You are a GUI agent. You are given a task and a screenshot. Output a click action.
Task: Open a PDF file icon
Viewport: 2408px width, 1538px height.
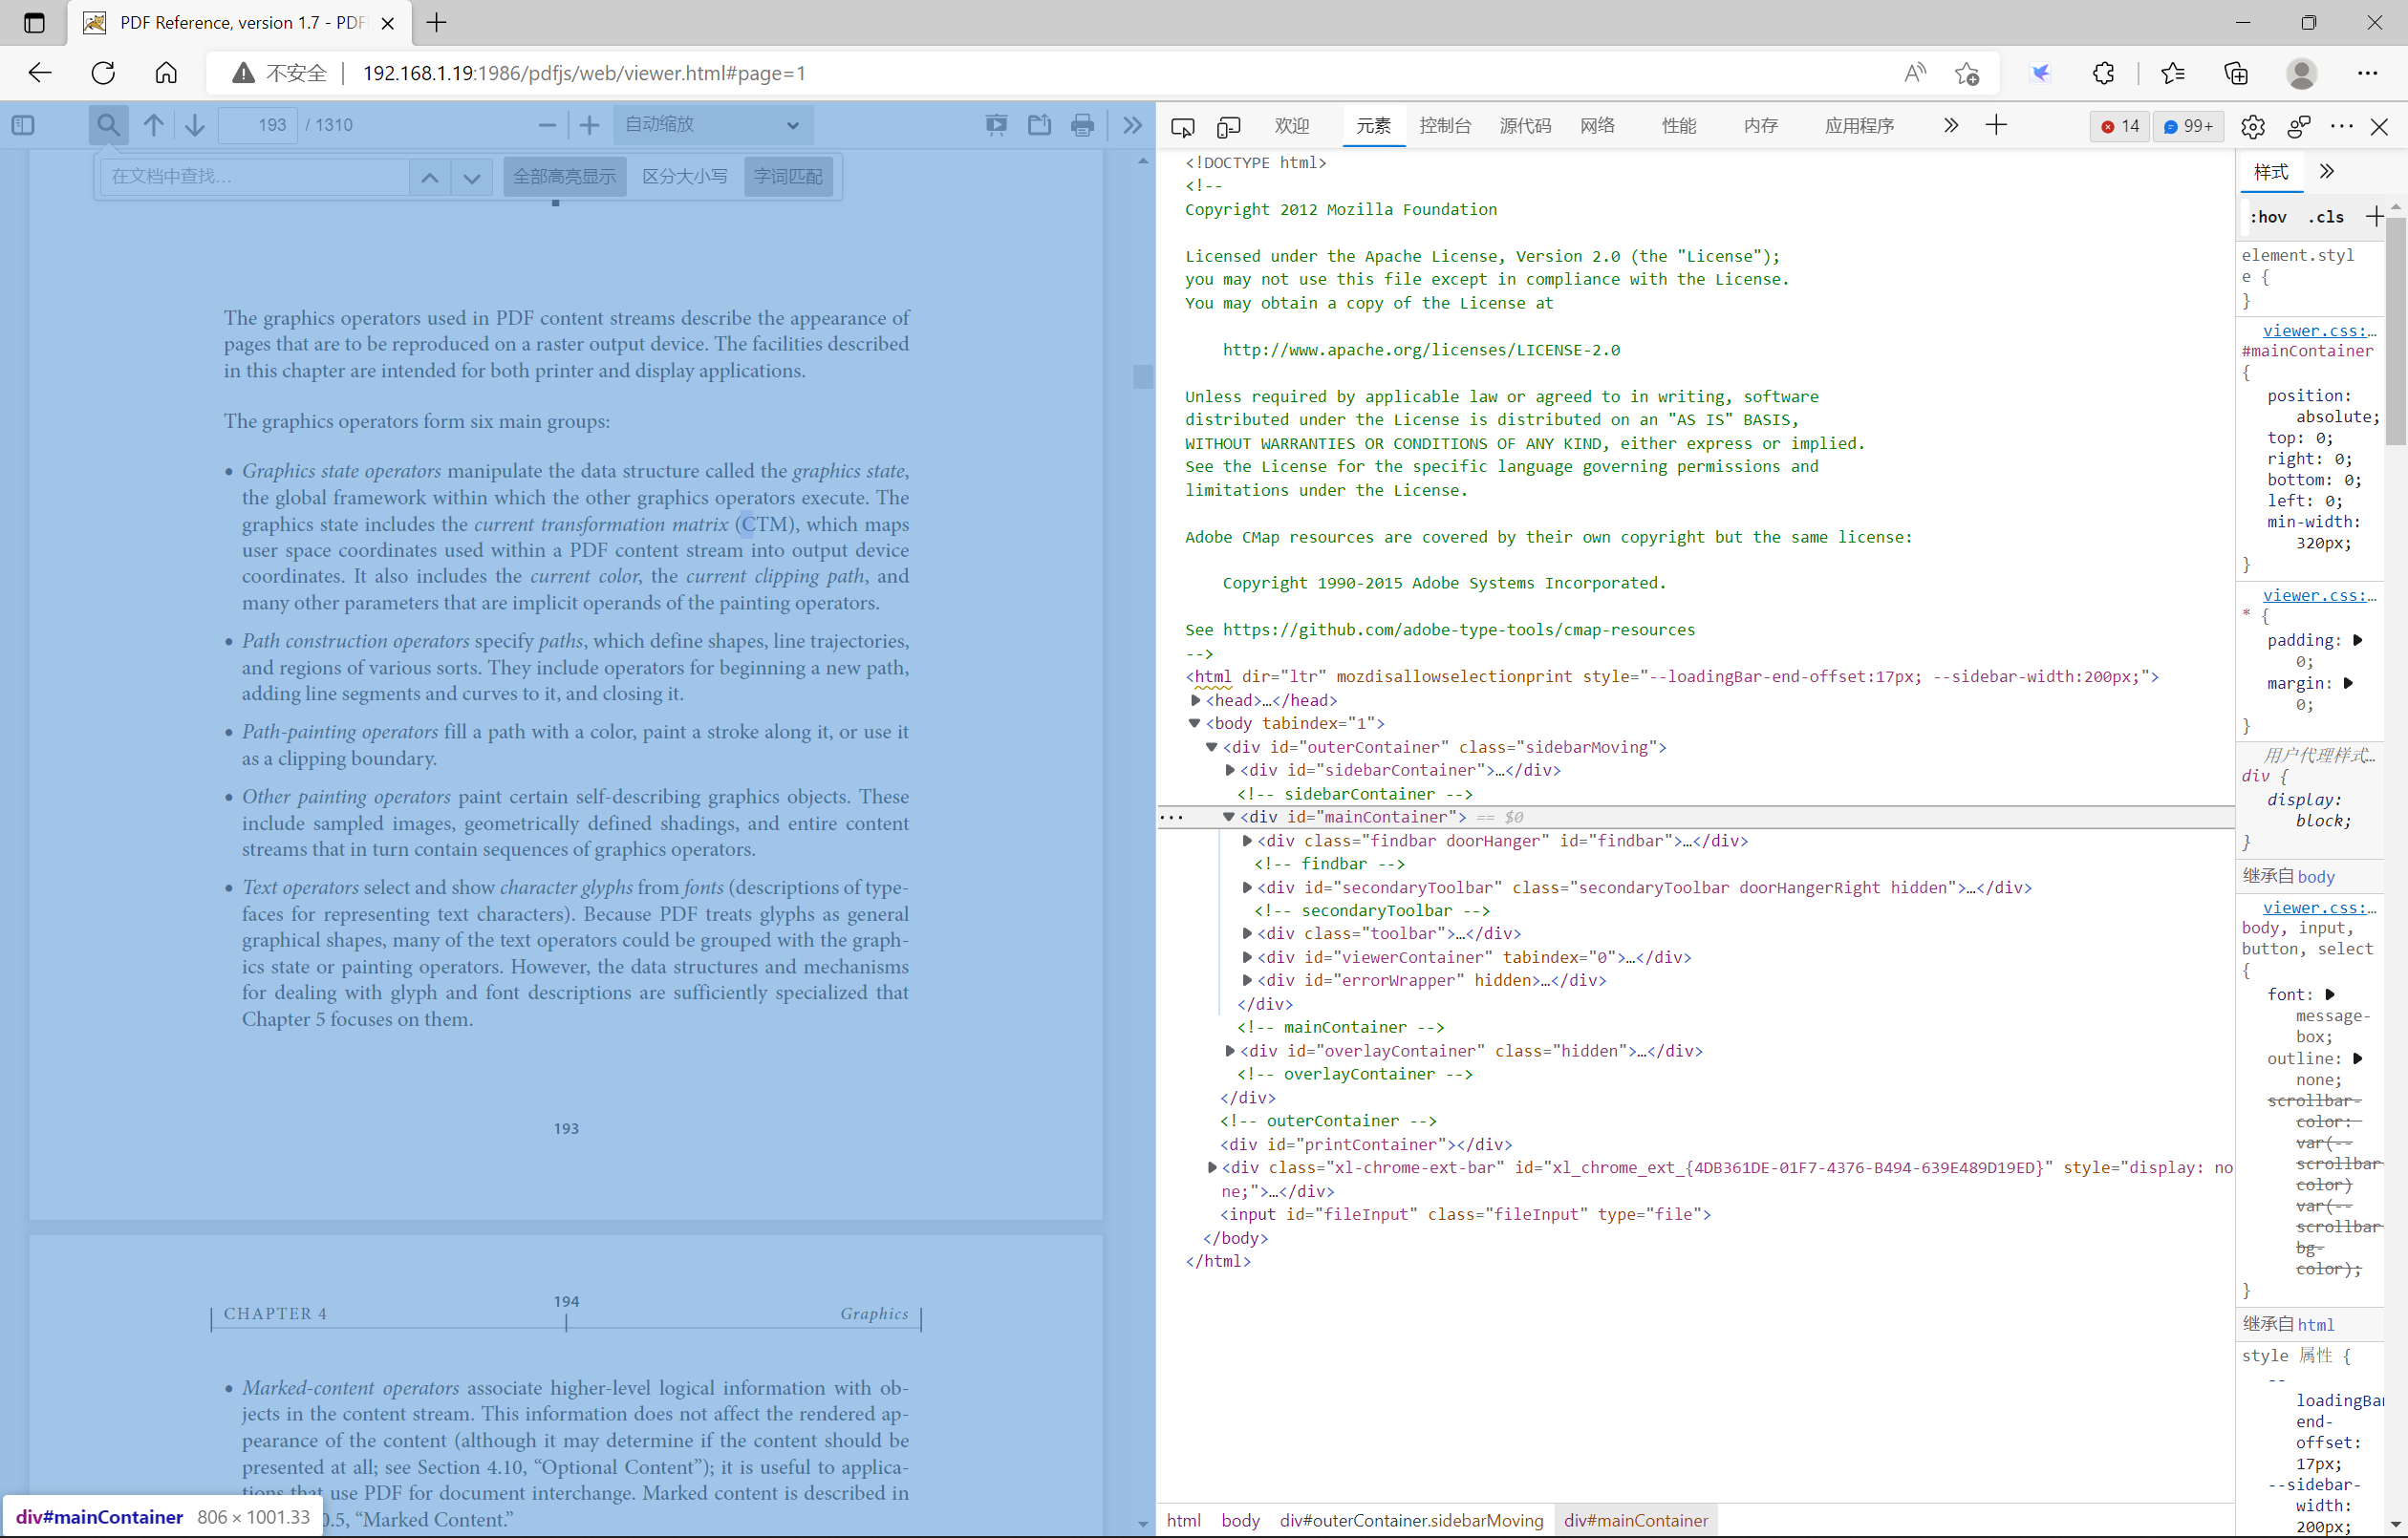(x=1040, y=125)
